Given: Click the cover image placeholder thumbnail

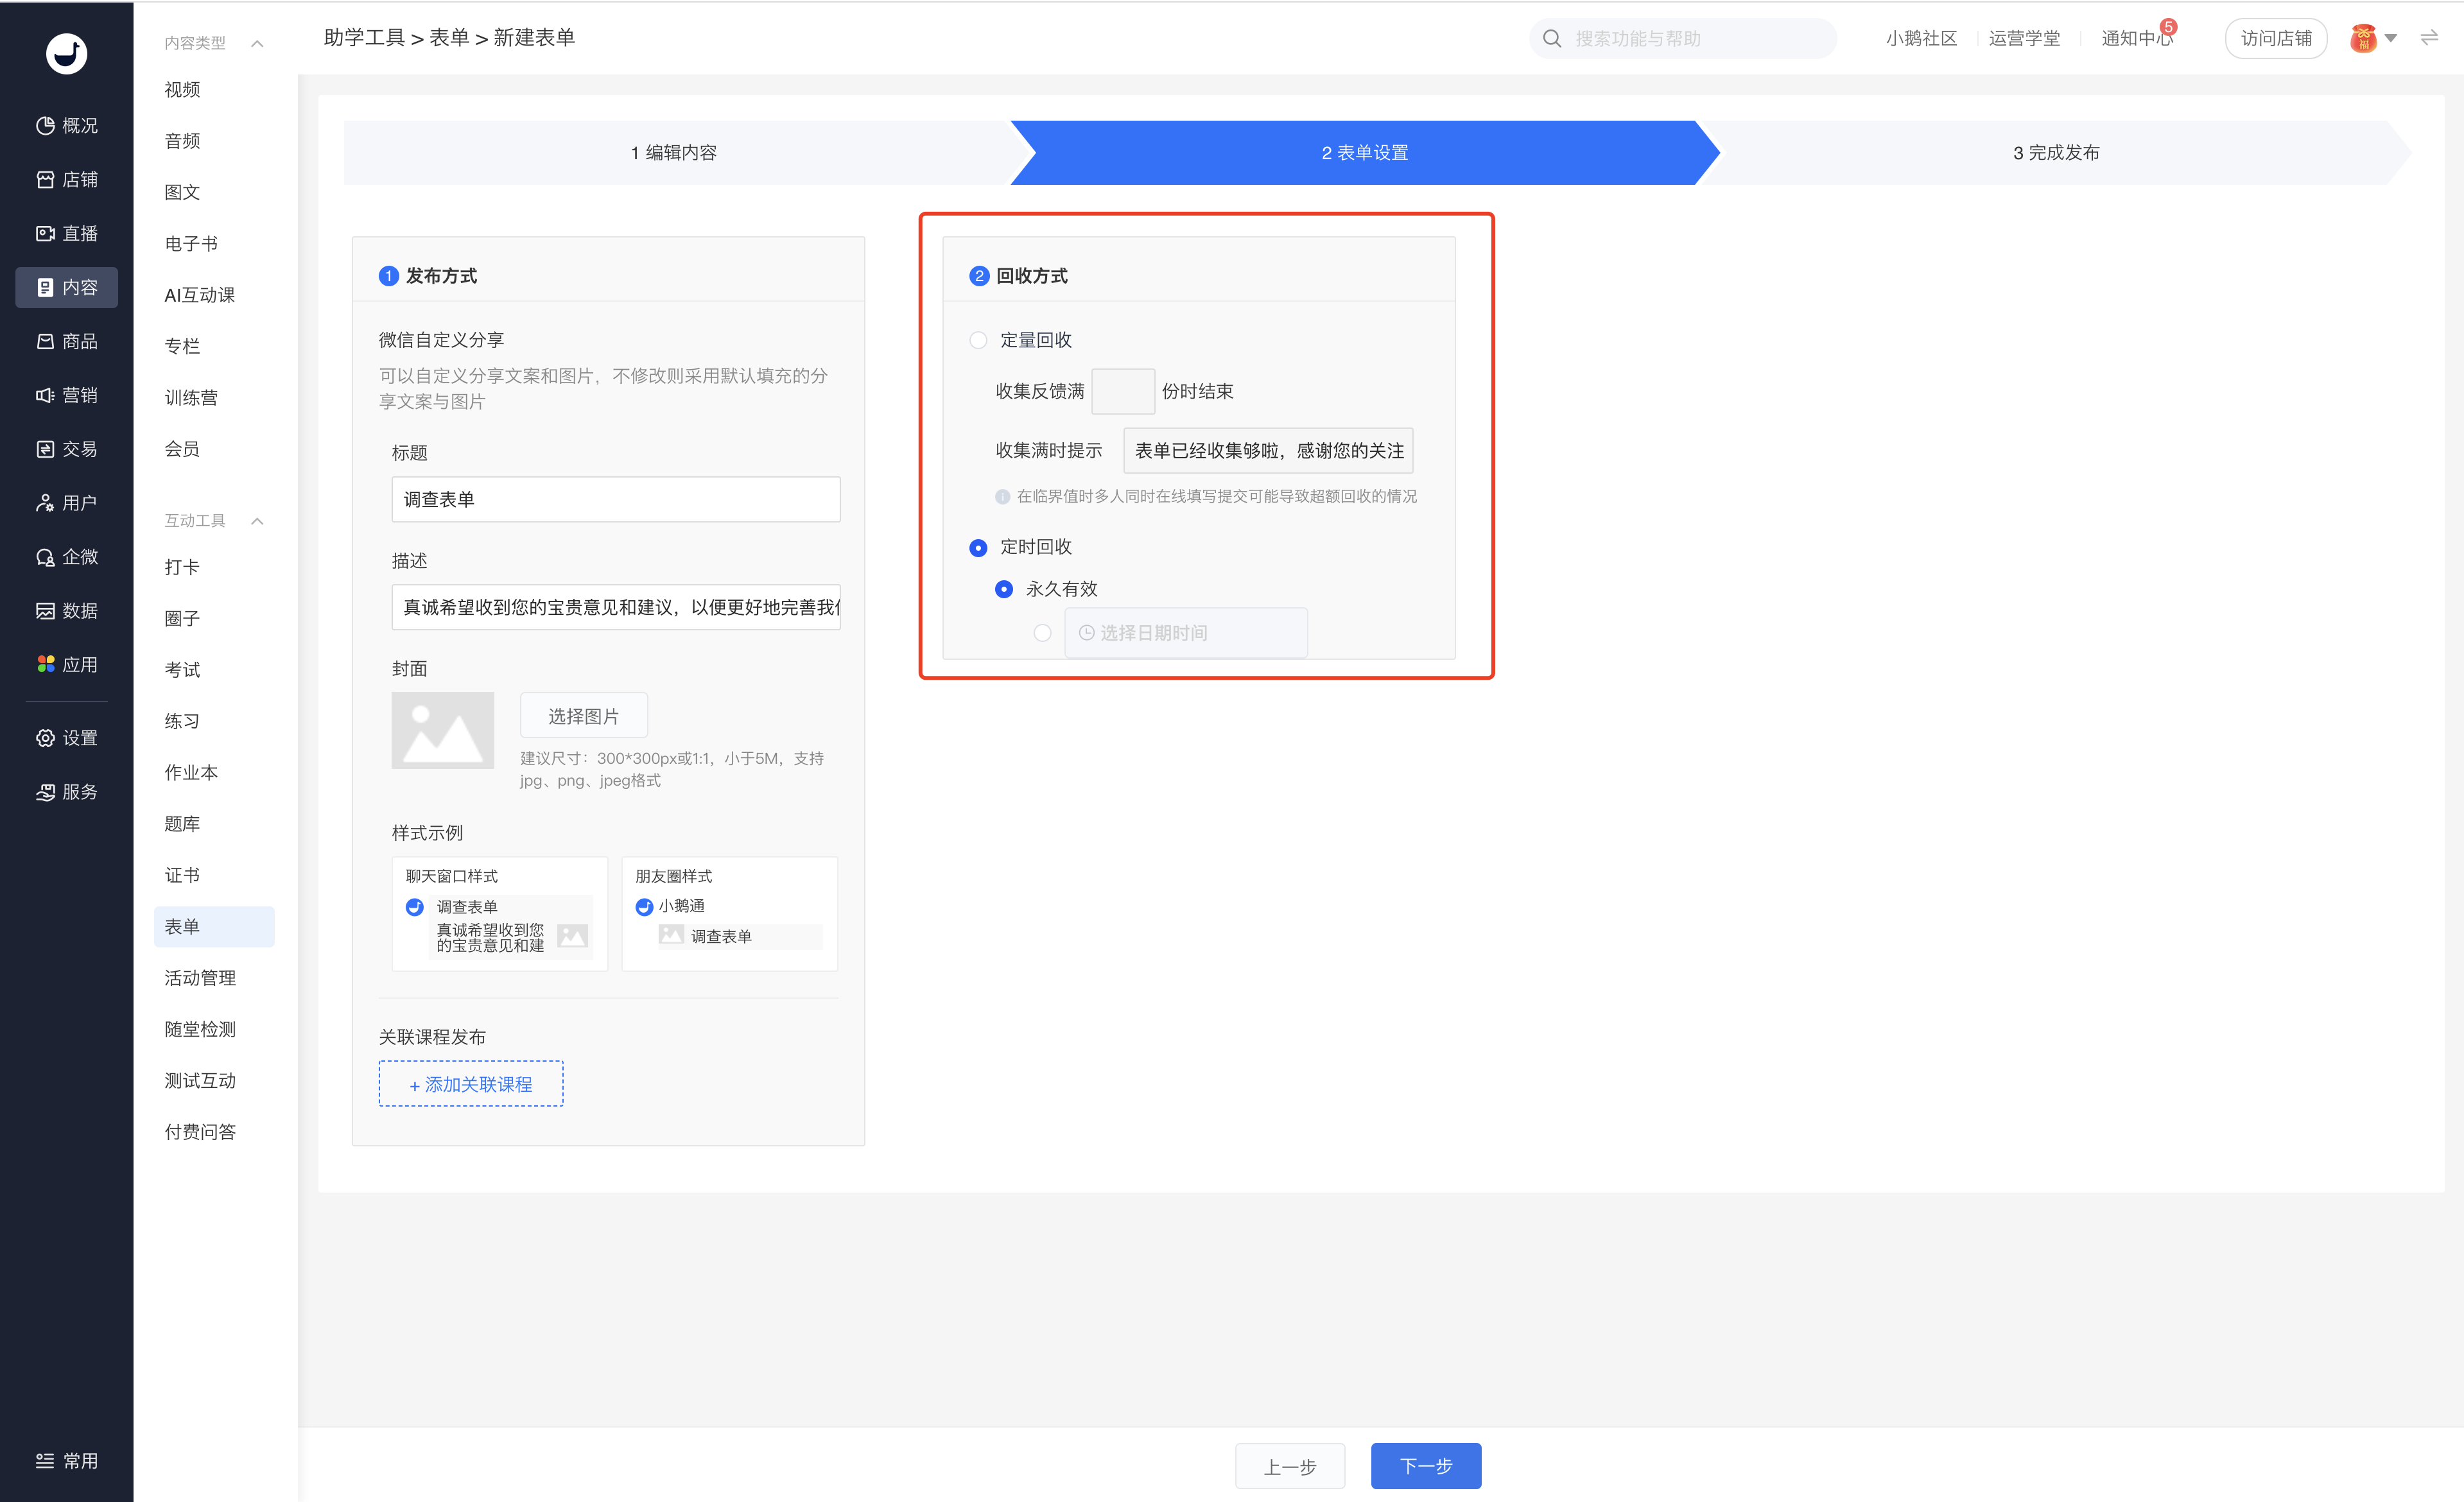Looking at the screenshot, I should [442, 730].
